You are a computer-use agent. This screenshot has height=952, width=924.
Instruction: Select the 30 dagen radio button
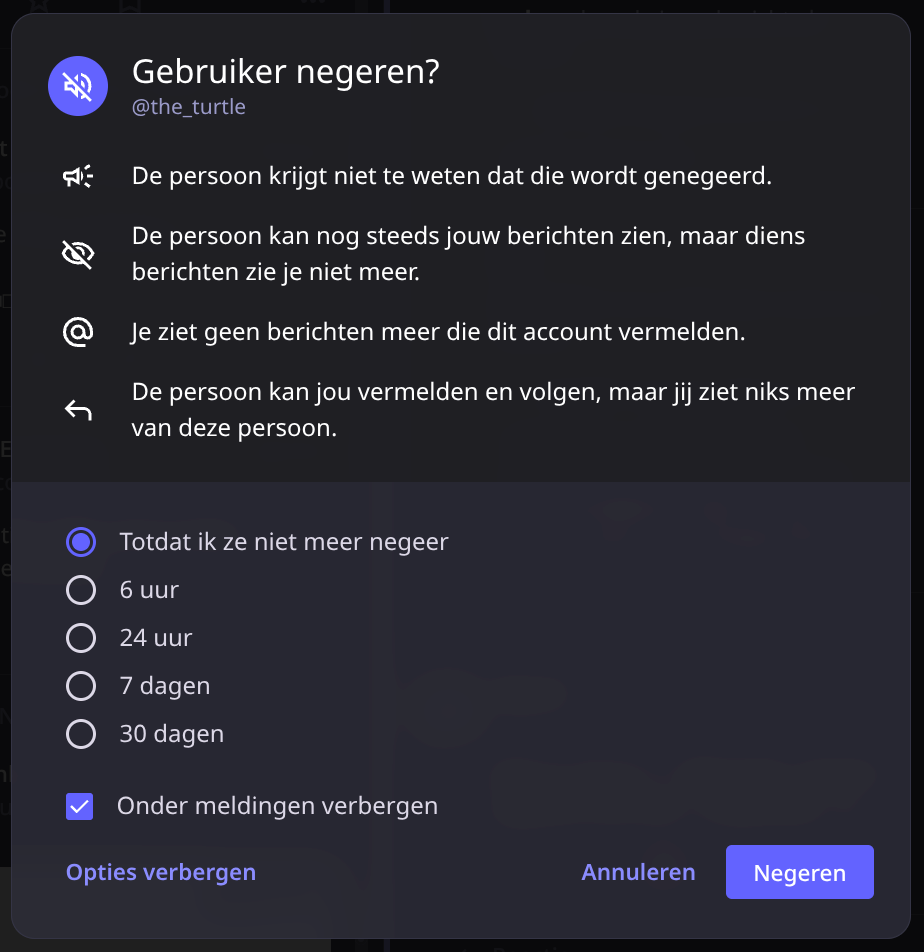pyautogui.click(x=81, y=734)
